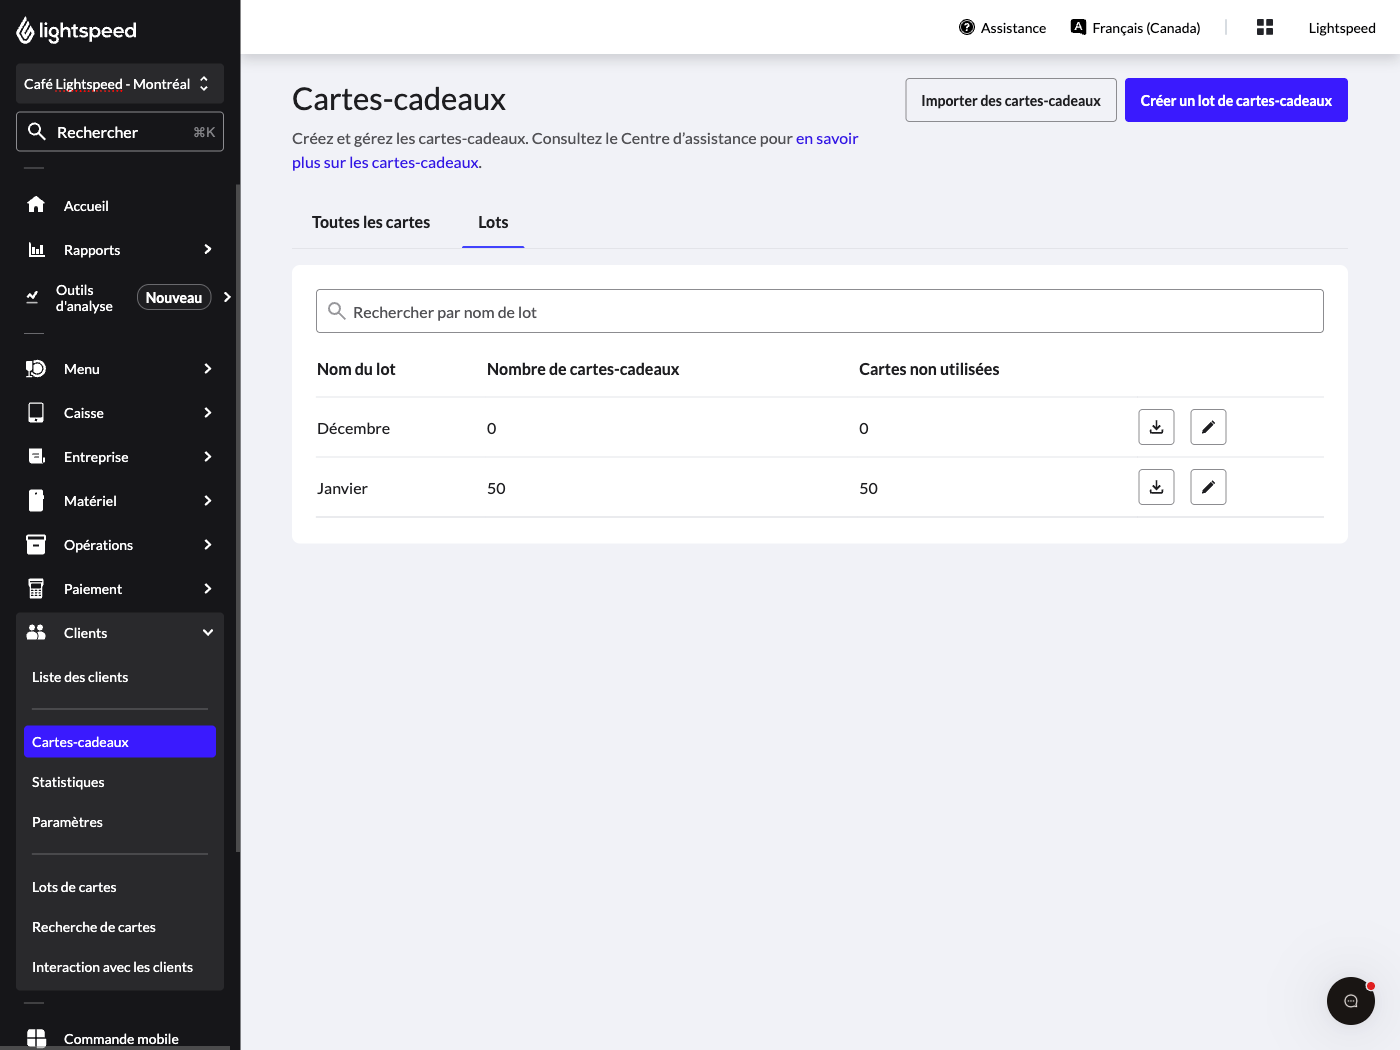Open the Café Lightspeed - Montréal location selector

pos(120,84)
